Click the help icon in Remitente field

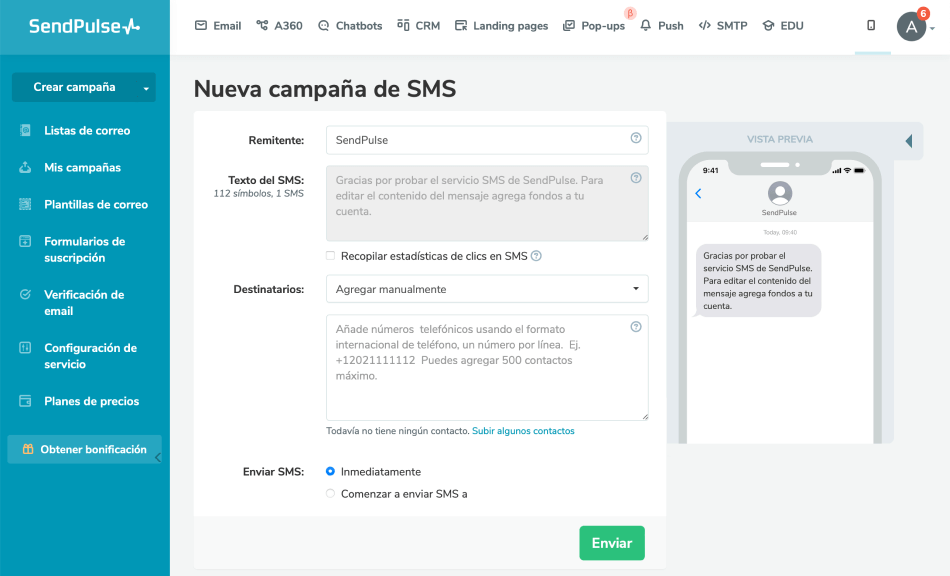pos(636,138)
